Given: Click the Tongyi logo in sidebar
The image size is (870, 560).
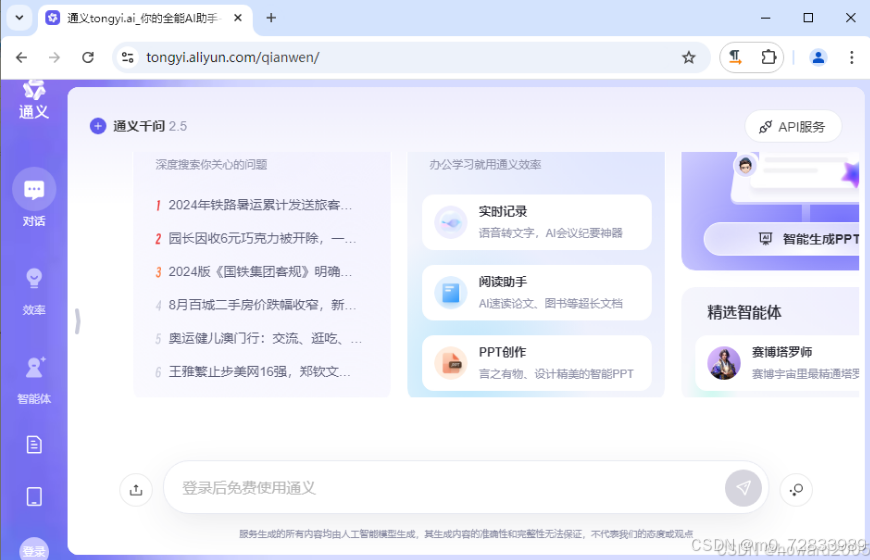Looking at the screenshot, I should 34,100.
